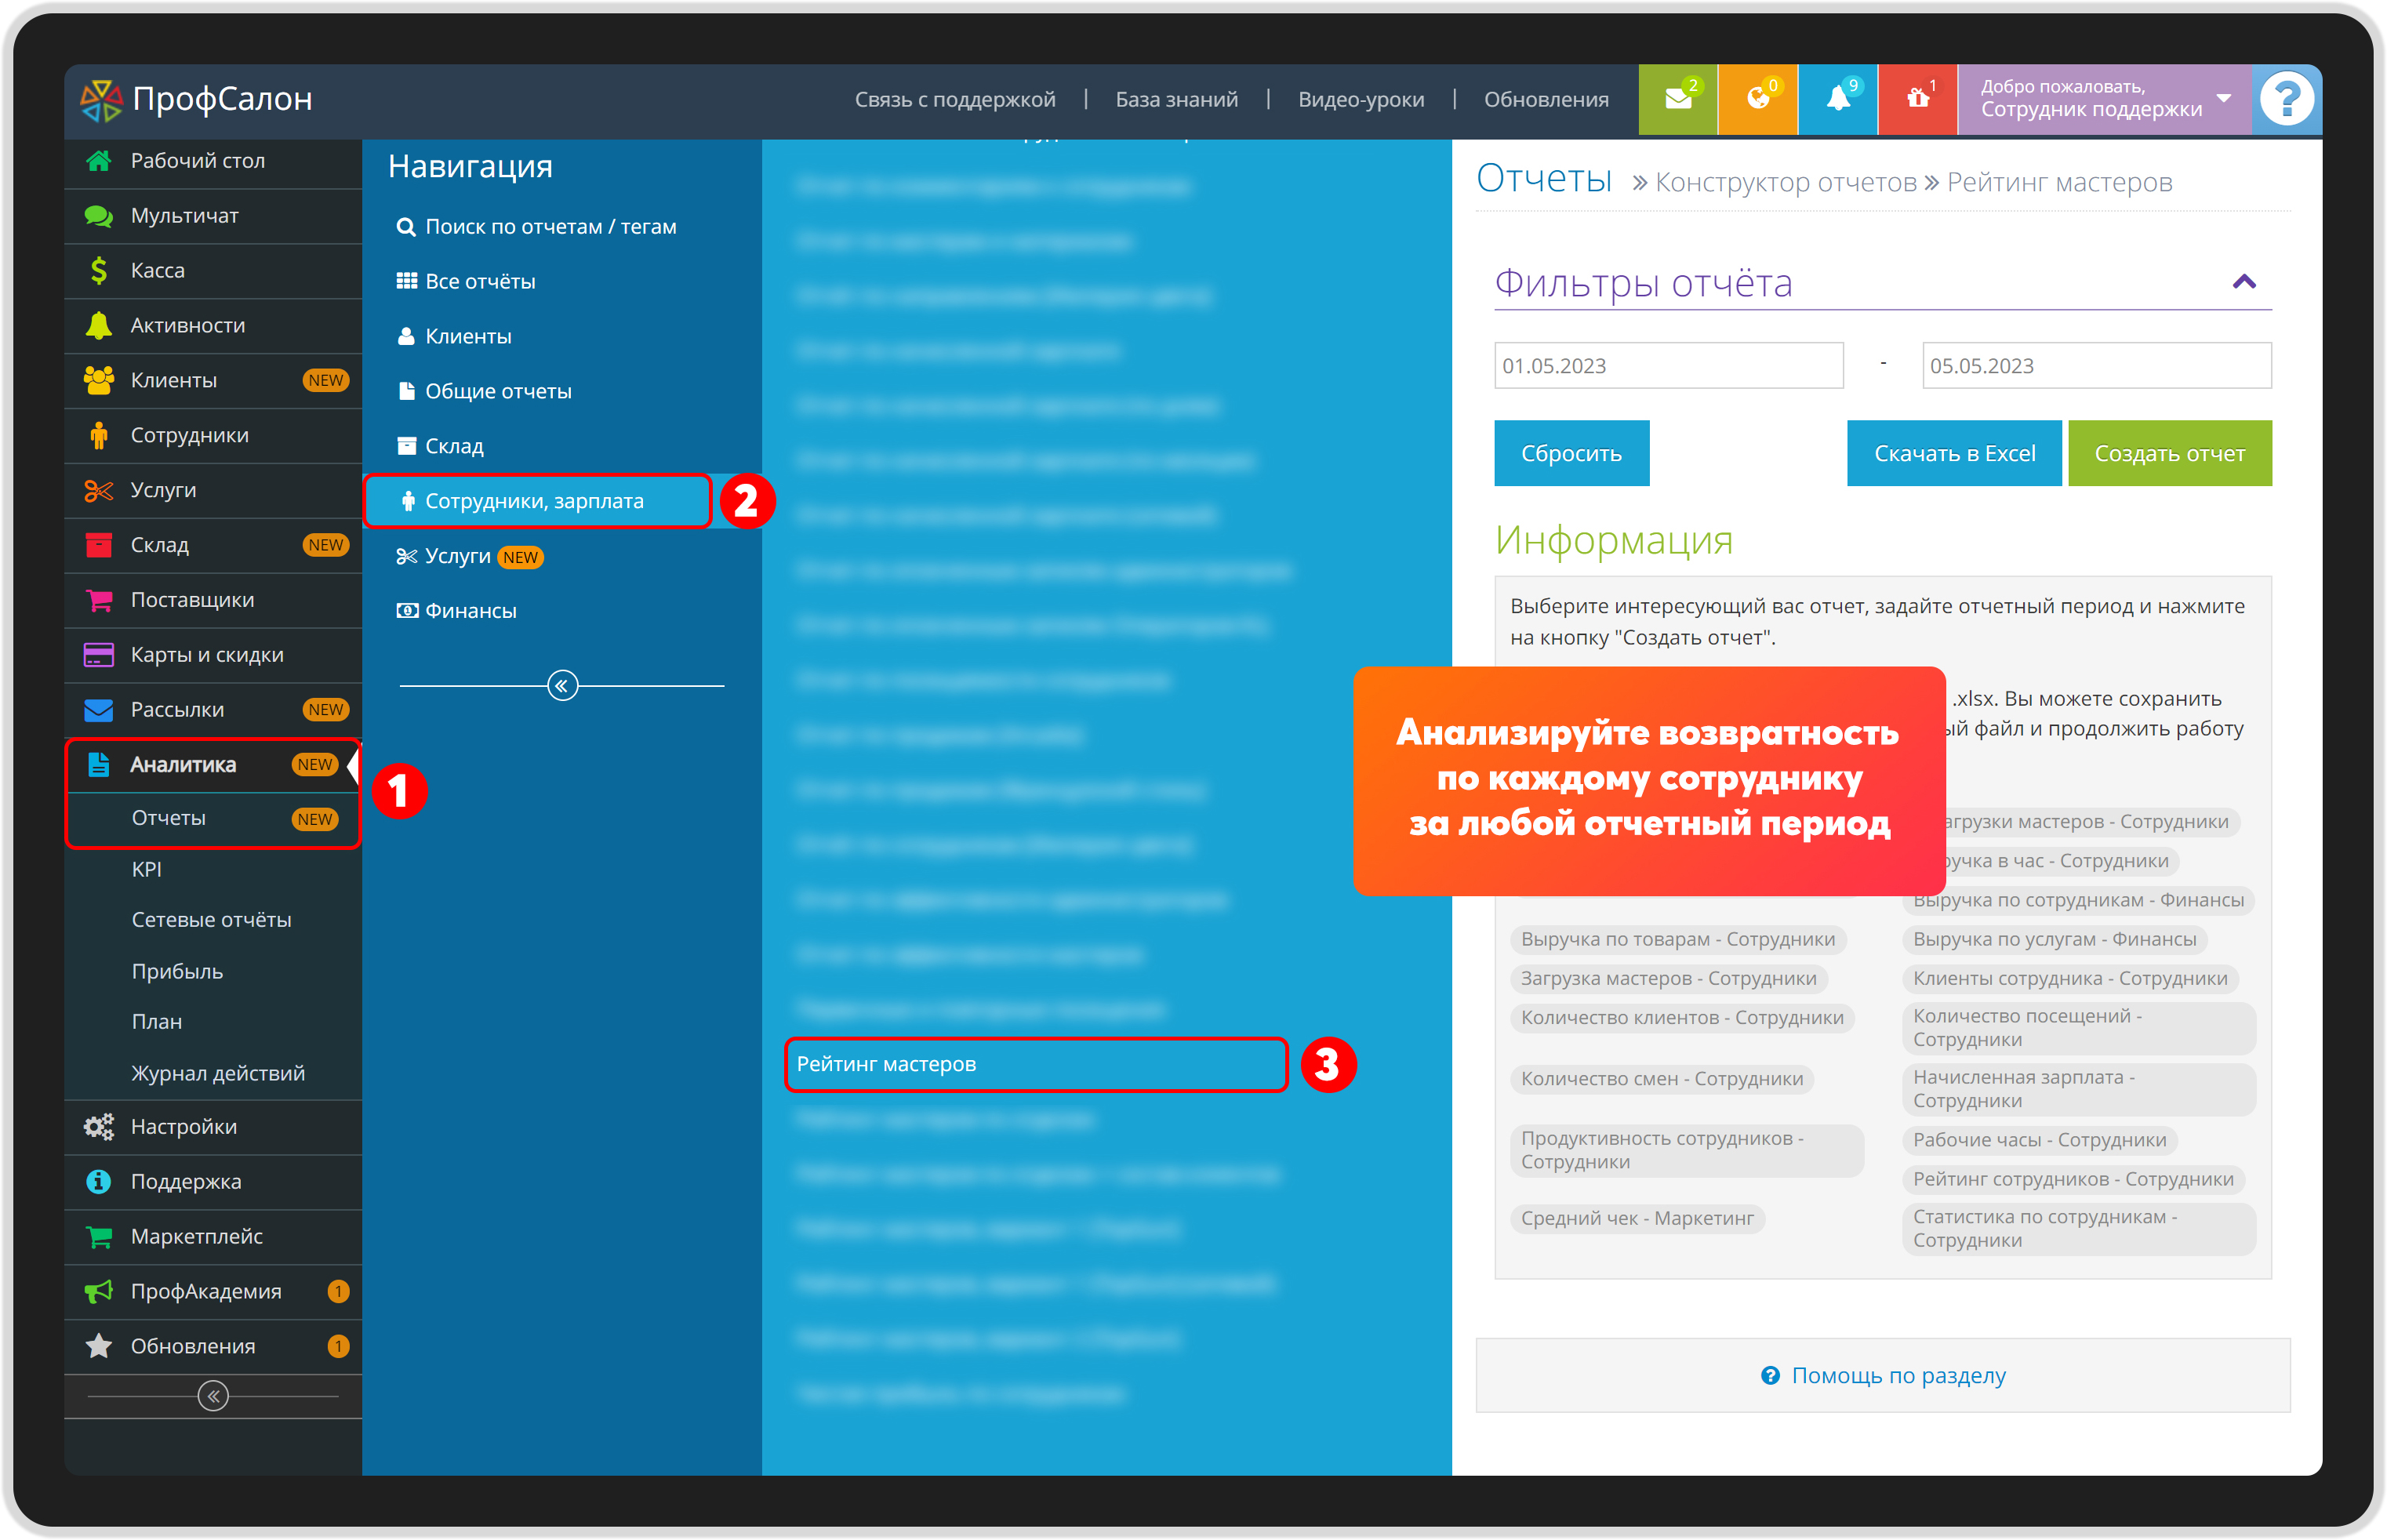Open База знаний link
This screenshot has width=2387, height=1540.
tap(1176, 100)
